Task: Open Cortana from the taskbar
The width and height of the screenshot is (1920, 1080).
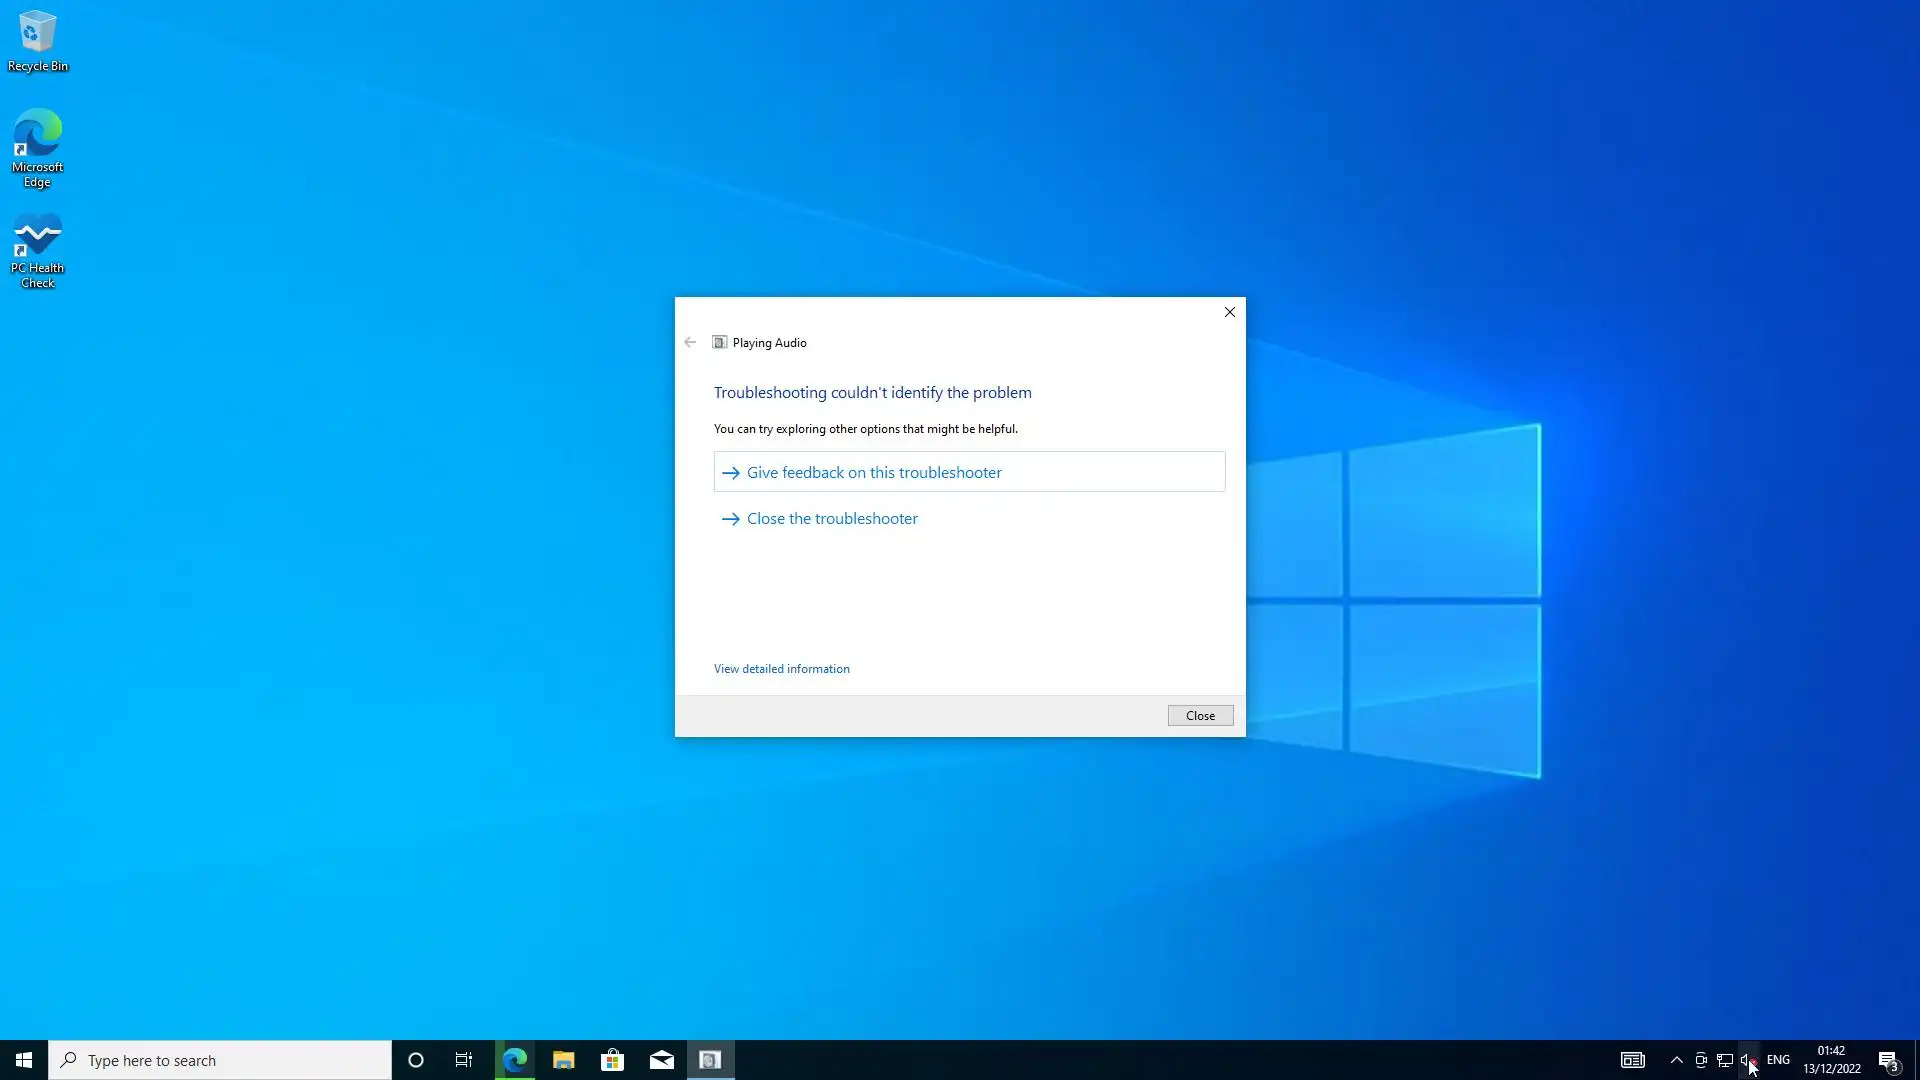Action: (416, 1060)
